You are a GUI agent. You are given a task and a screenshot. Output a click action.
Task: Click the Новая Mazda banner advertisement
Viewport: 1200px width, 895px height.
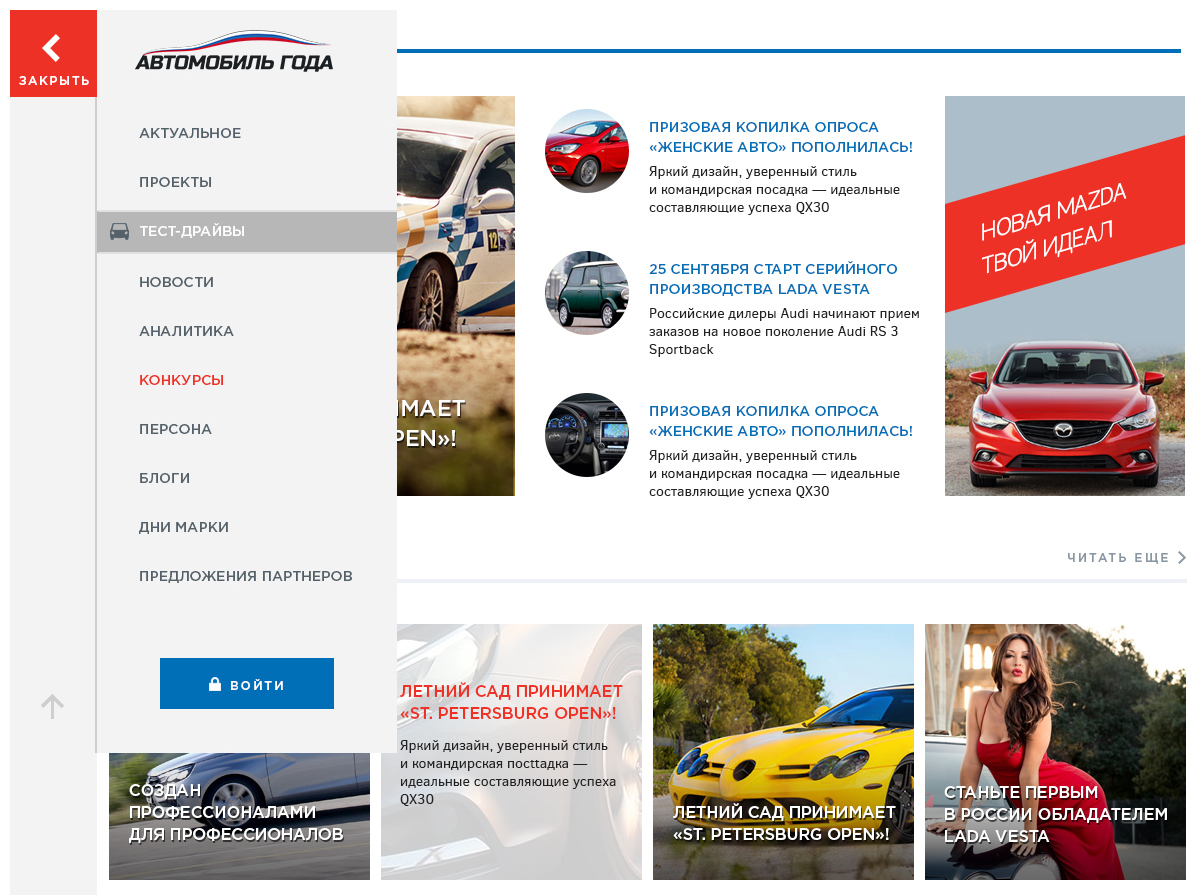[x=1064, y=296]
